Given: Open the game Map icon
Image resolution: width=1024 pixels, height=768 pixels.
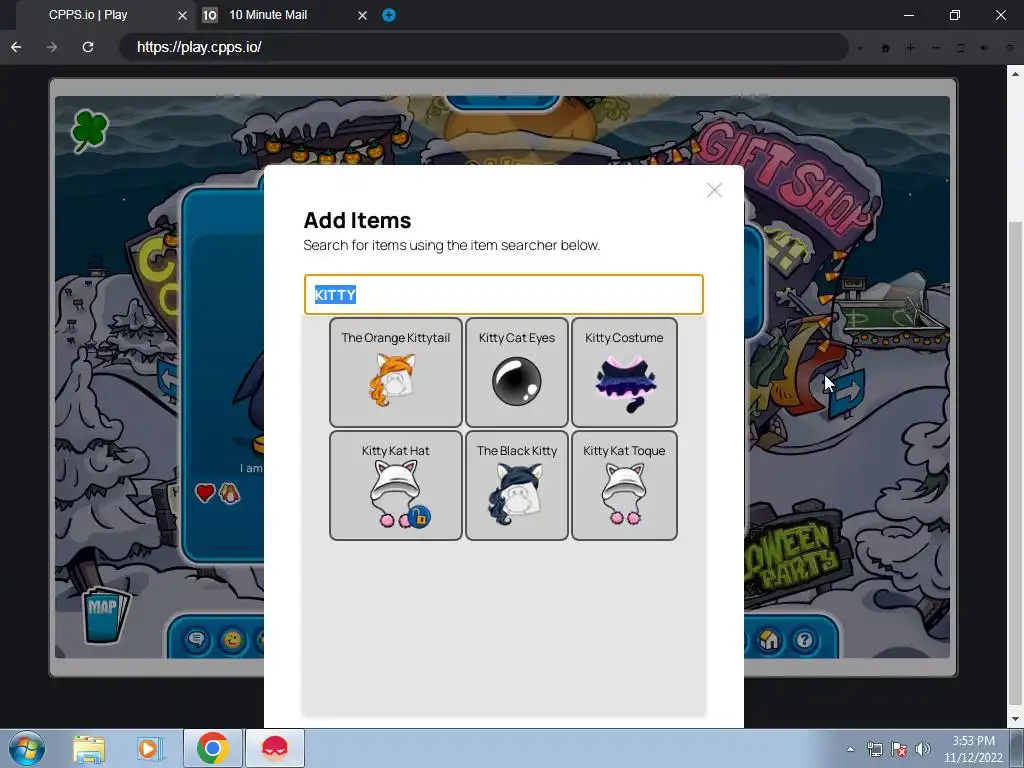Looking at the screenshot, I should click(x=104, y=615).
